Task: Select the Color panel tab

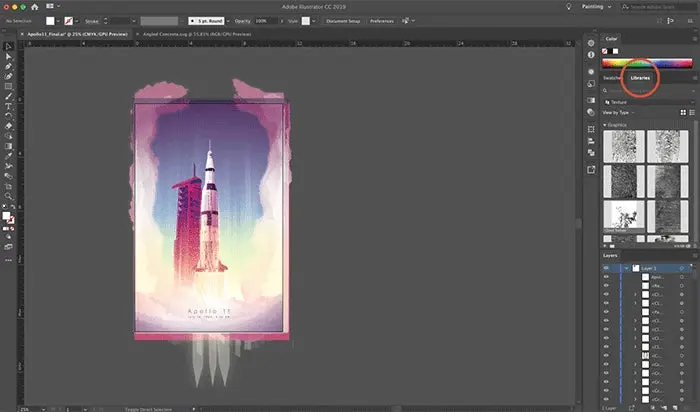Action: pyautogui.click(x=611, y=39)
